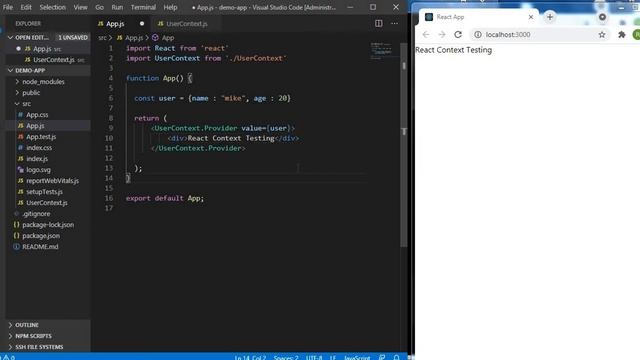Open UserContext.js in src folder
This screenshot has height=360, width=640.
tap(47, 203)
